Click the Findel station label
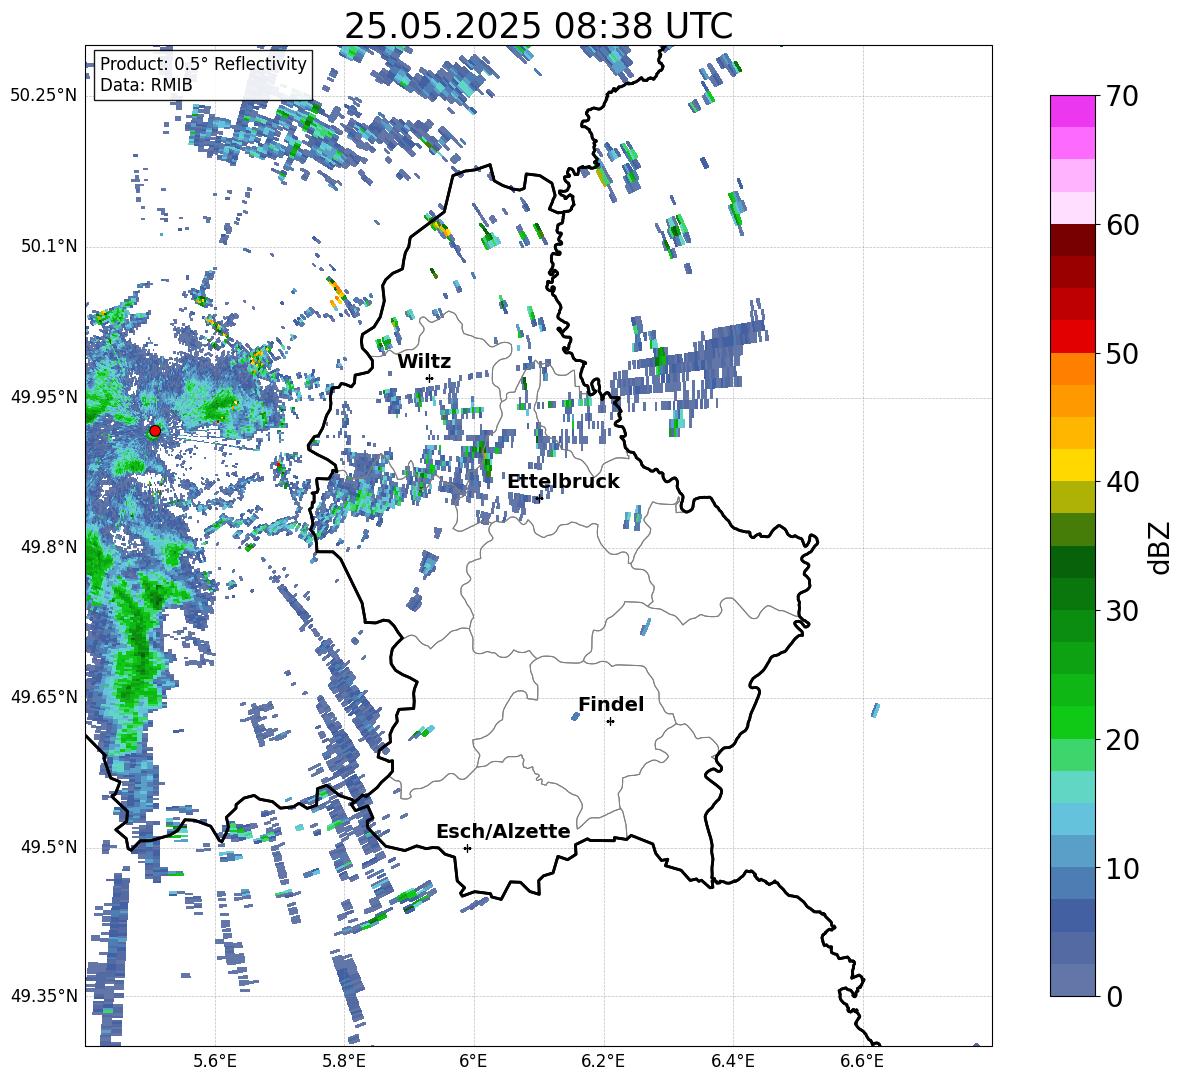The height and width of the screenshot is (1081, 1184). point(611,704)
